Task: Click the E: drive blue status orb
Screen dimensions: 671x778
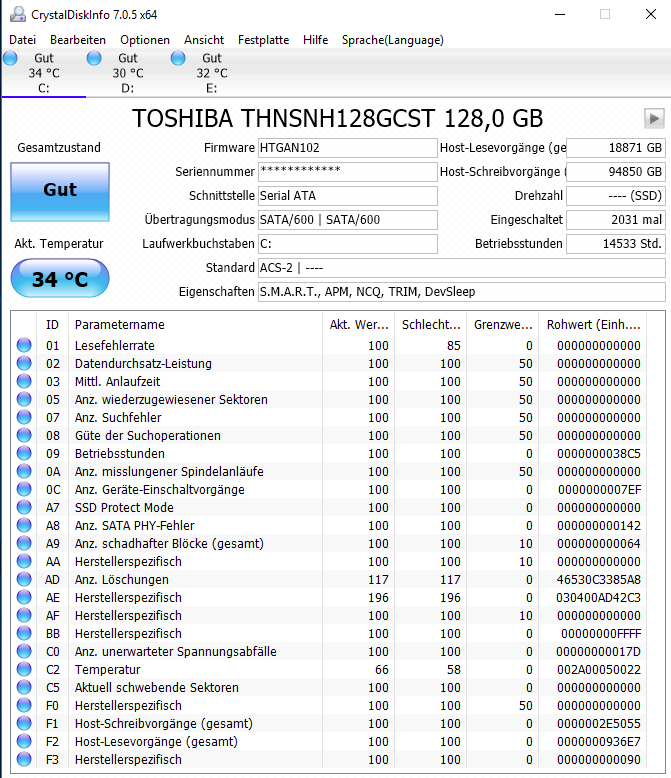Action: (178, 58)
